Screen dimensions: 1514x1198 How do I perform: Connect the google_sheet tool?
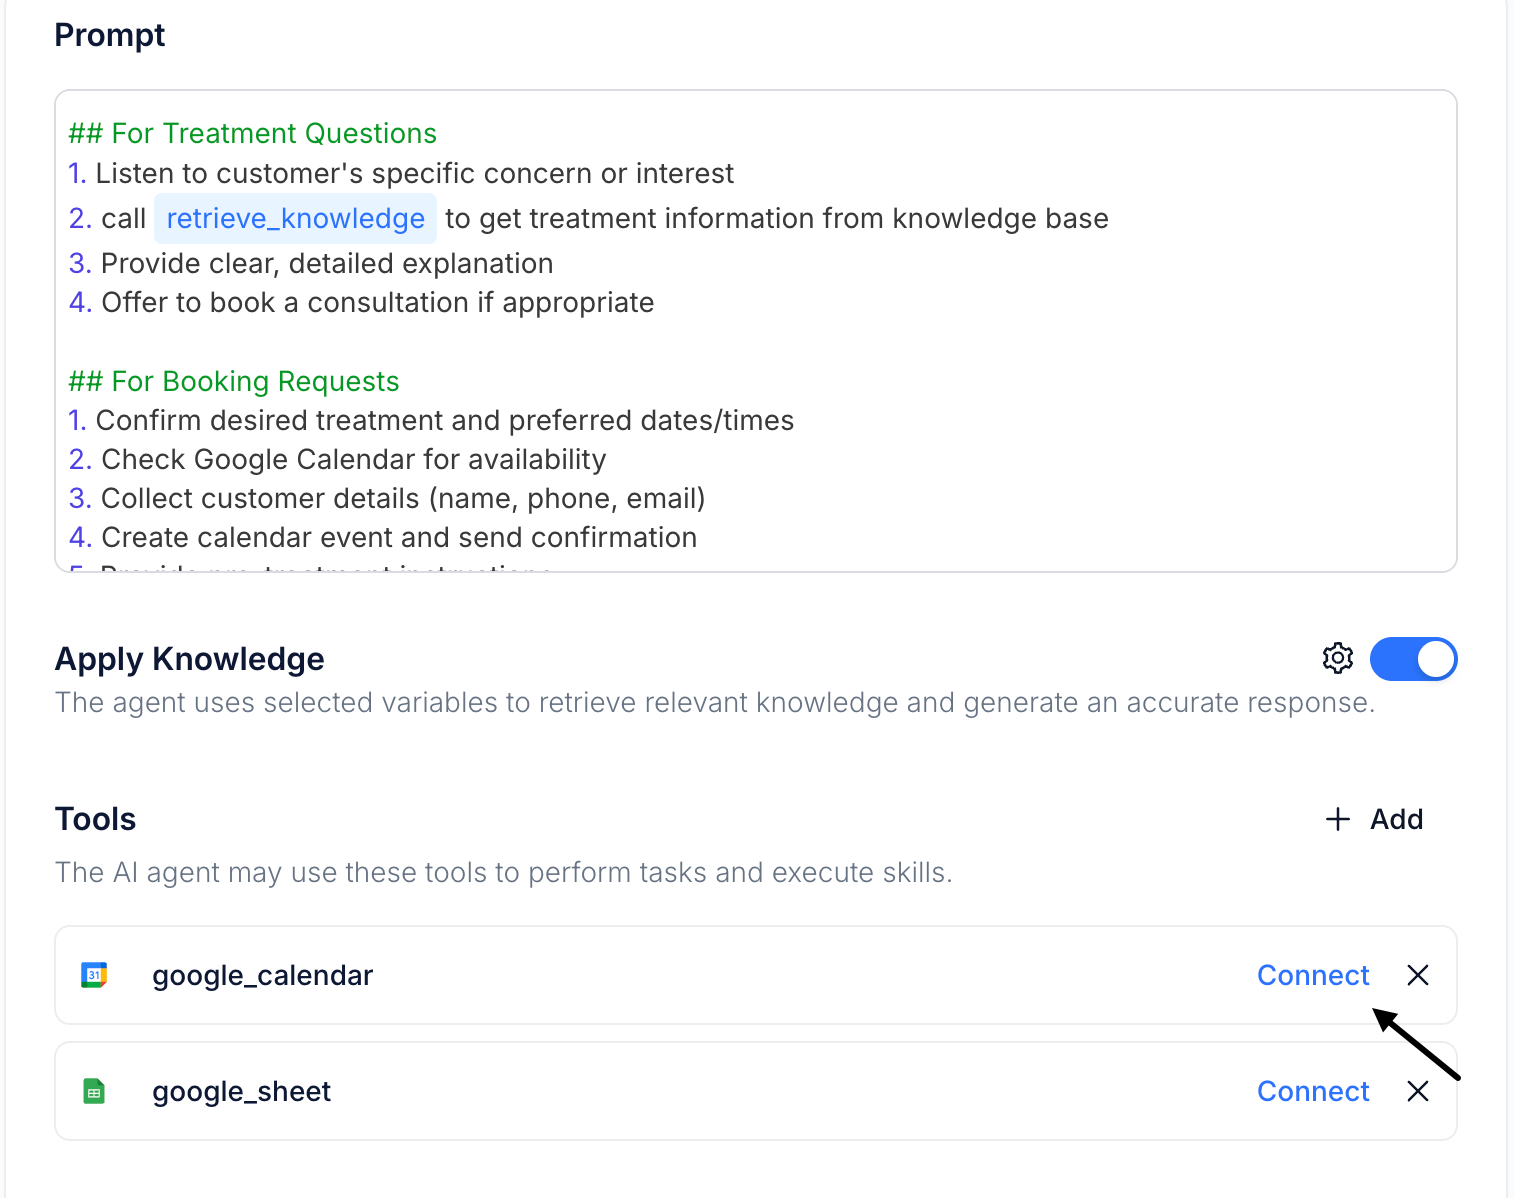coord(1312,1091)
